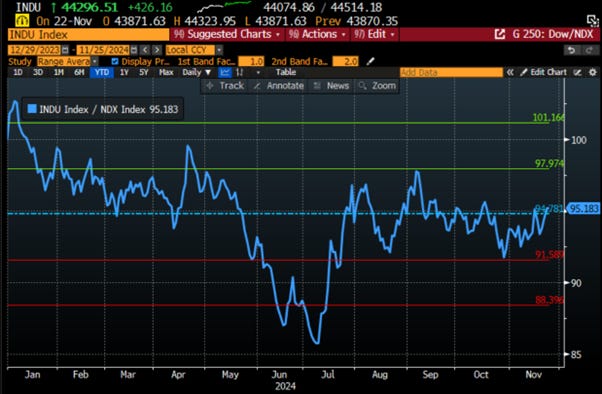Viewport: 602px width, 394px height.
Task: Click the start date field 12/29/2023
Action: click(35, 50)
